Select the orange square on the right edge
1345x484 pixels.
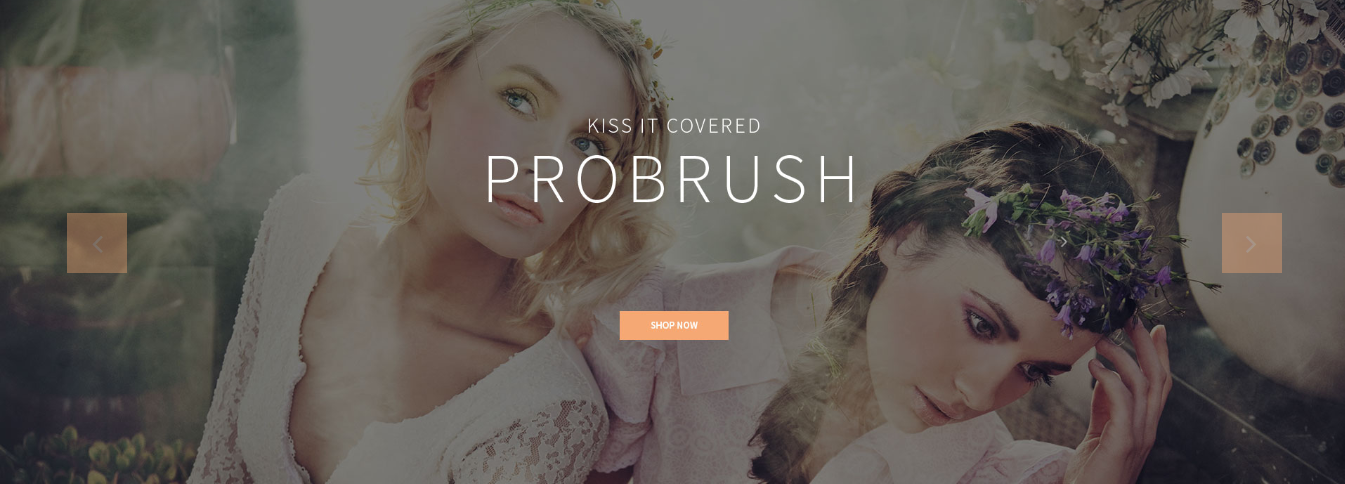[1251, 243]
